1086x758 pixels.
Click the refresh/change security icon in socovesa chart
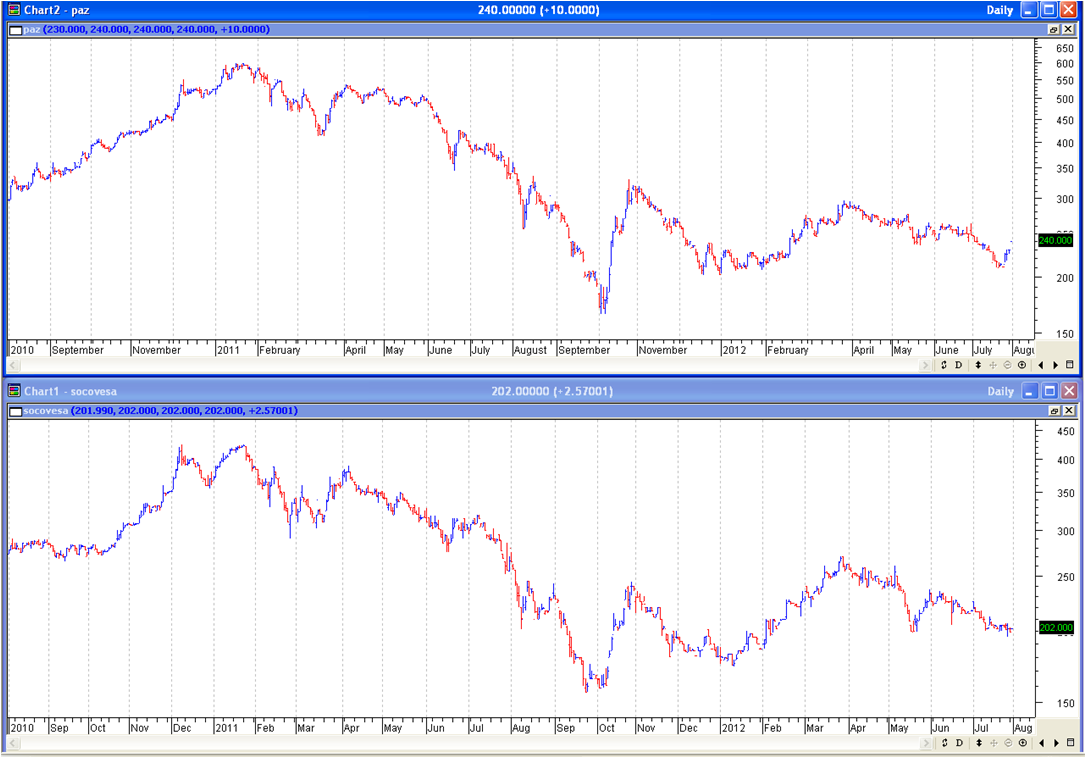pos(943,743)
